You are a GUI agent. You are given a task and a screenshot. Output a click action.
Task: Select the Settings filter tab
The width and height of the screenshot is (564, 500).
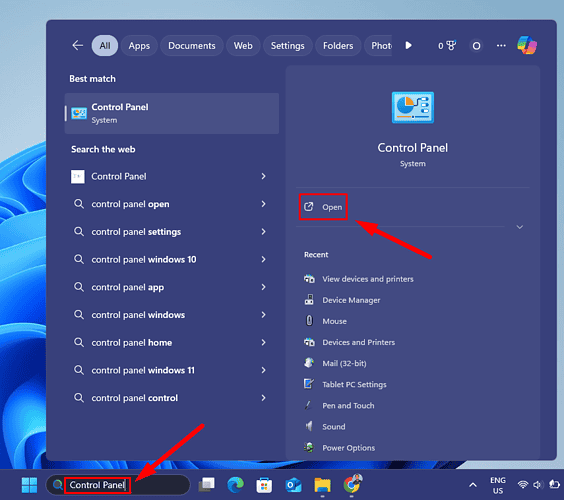pos(287,46)
